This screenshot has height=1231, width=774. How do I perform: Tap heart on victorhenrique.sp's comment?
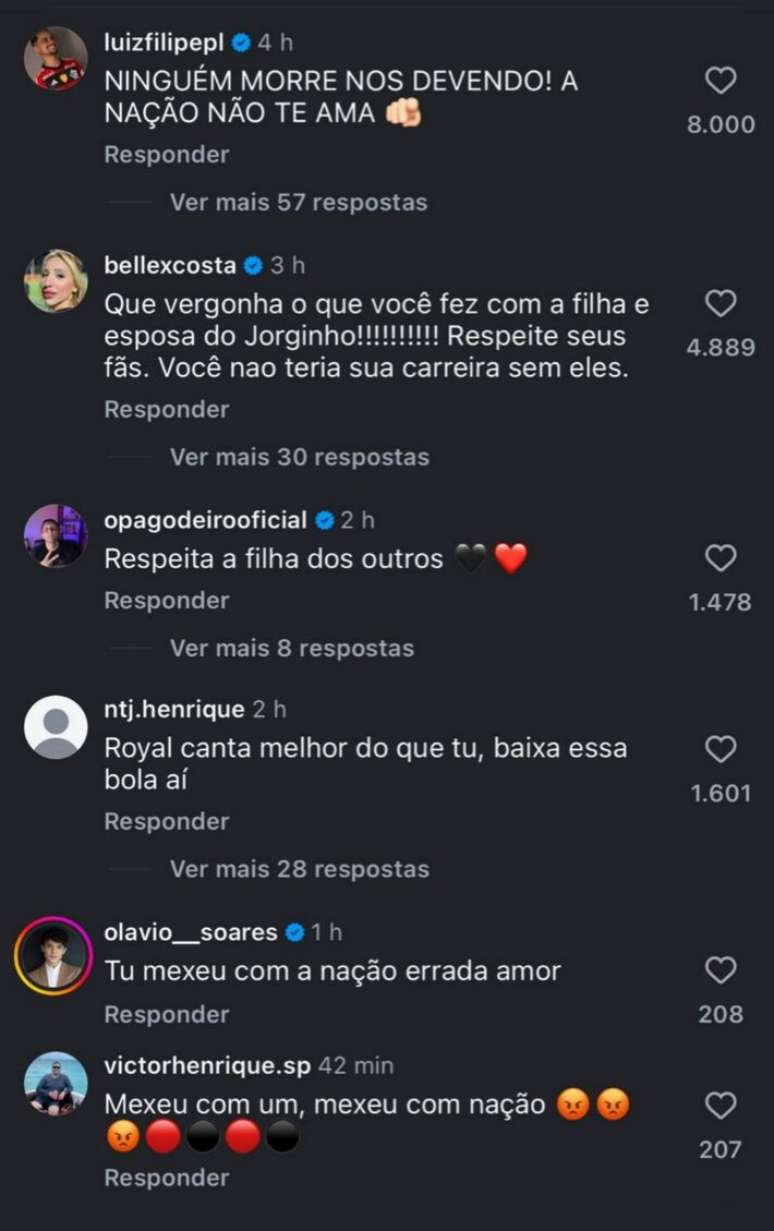[720, 1105]
